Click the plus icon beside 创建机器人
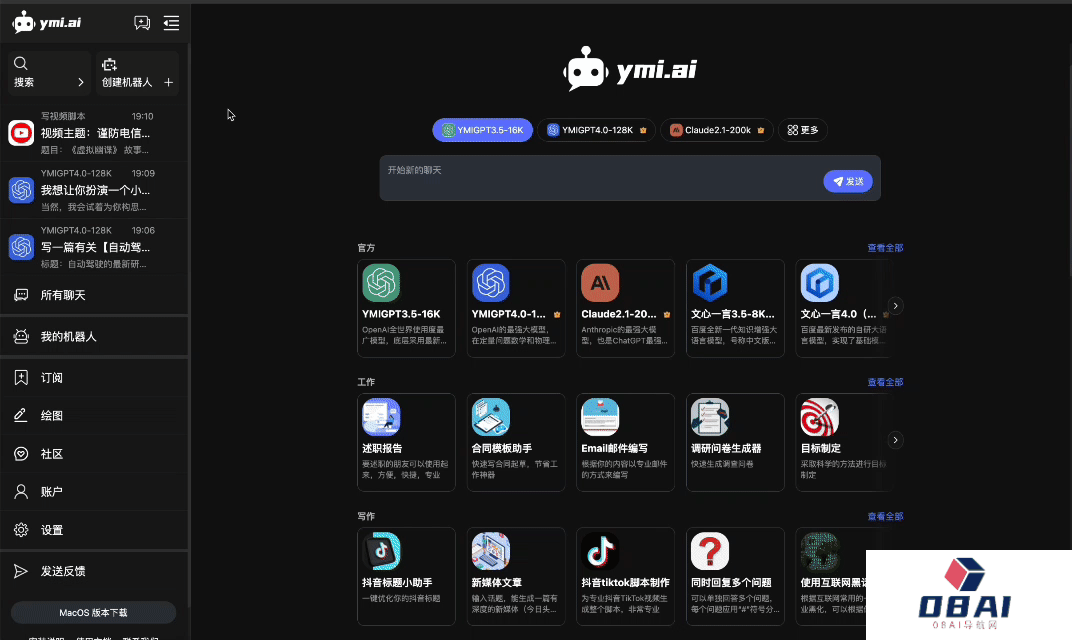1072x640 pixels. coord(168,83)
